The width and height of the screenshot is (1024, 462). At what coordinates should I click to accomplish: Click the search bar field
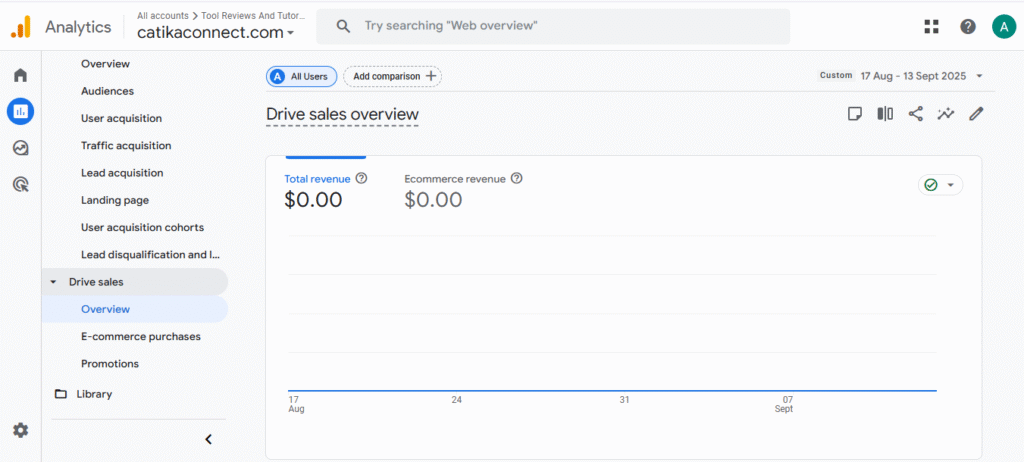[x=553, y=27]
